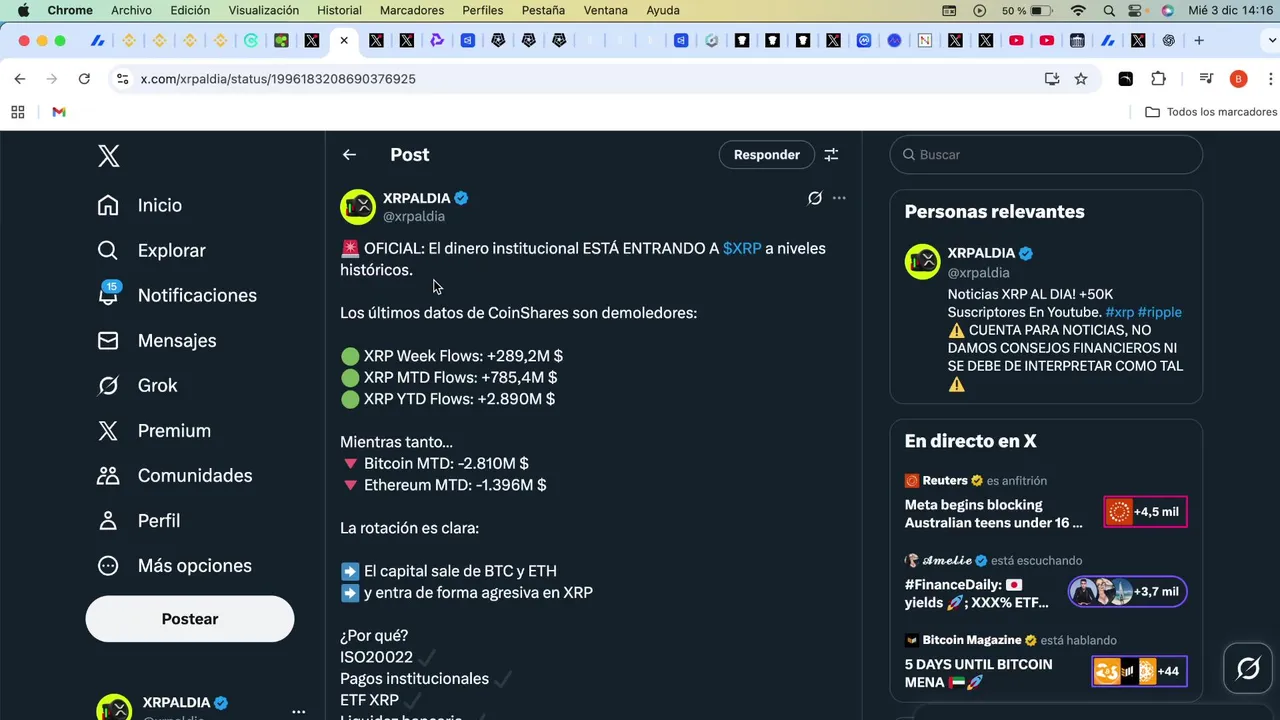The image size is (1280, 720).
Task: Click Grok explain icon on post
Action: [815, 198]
